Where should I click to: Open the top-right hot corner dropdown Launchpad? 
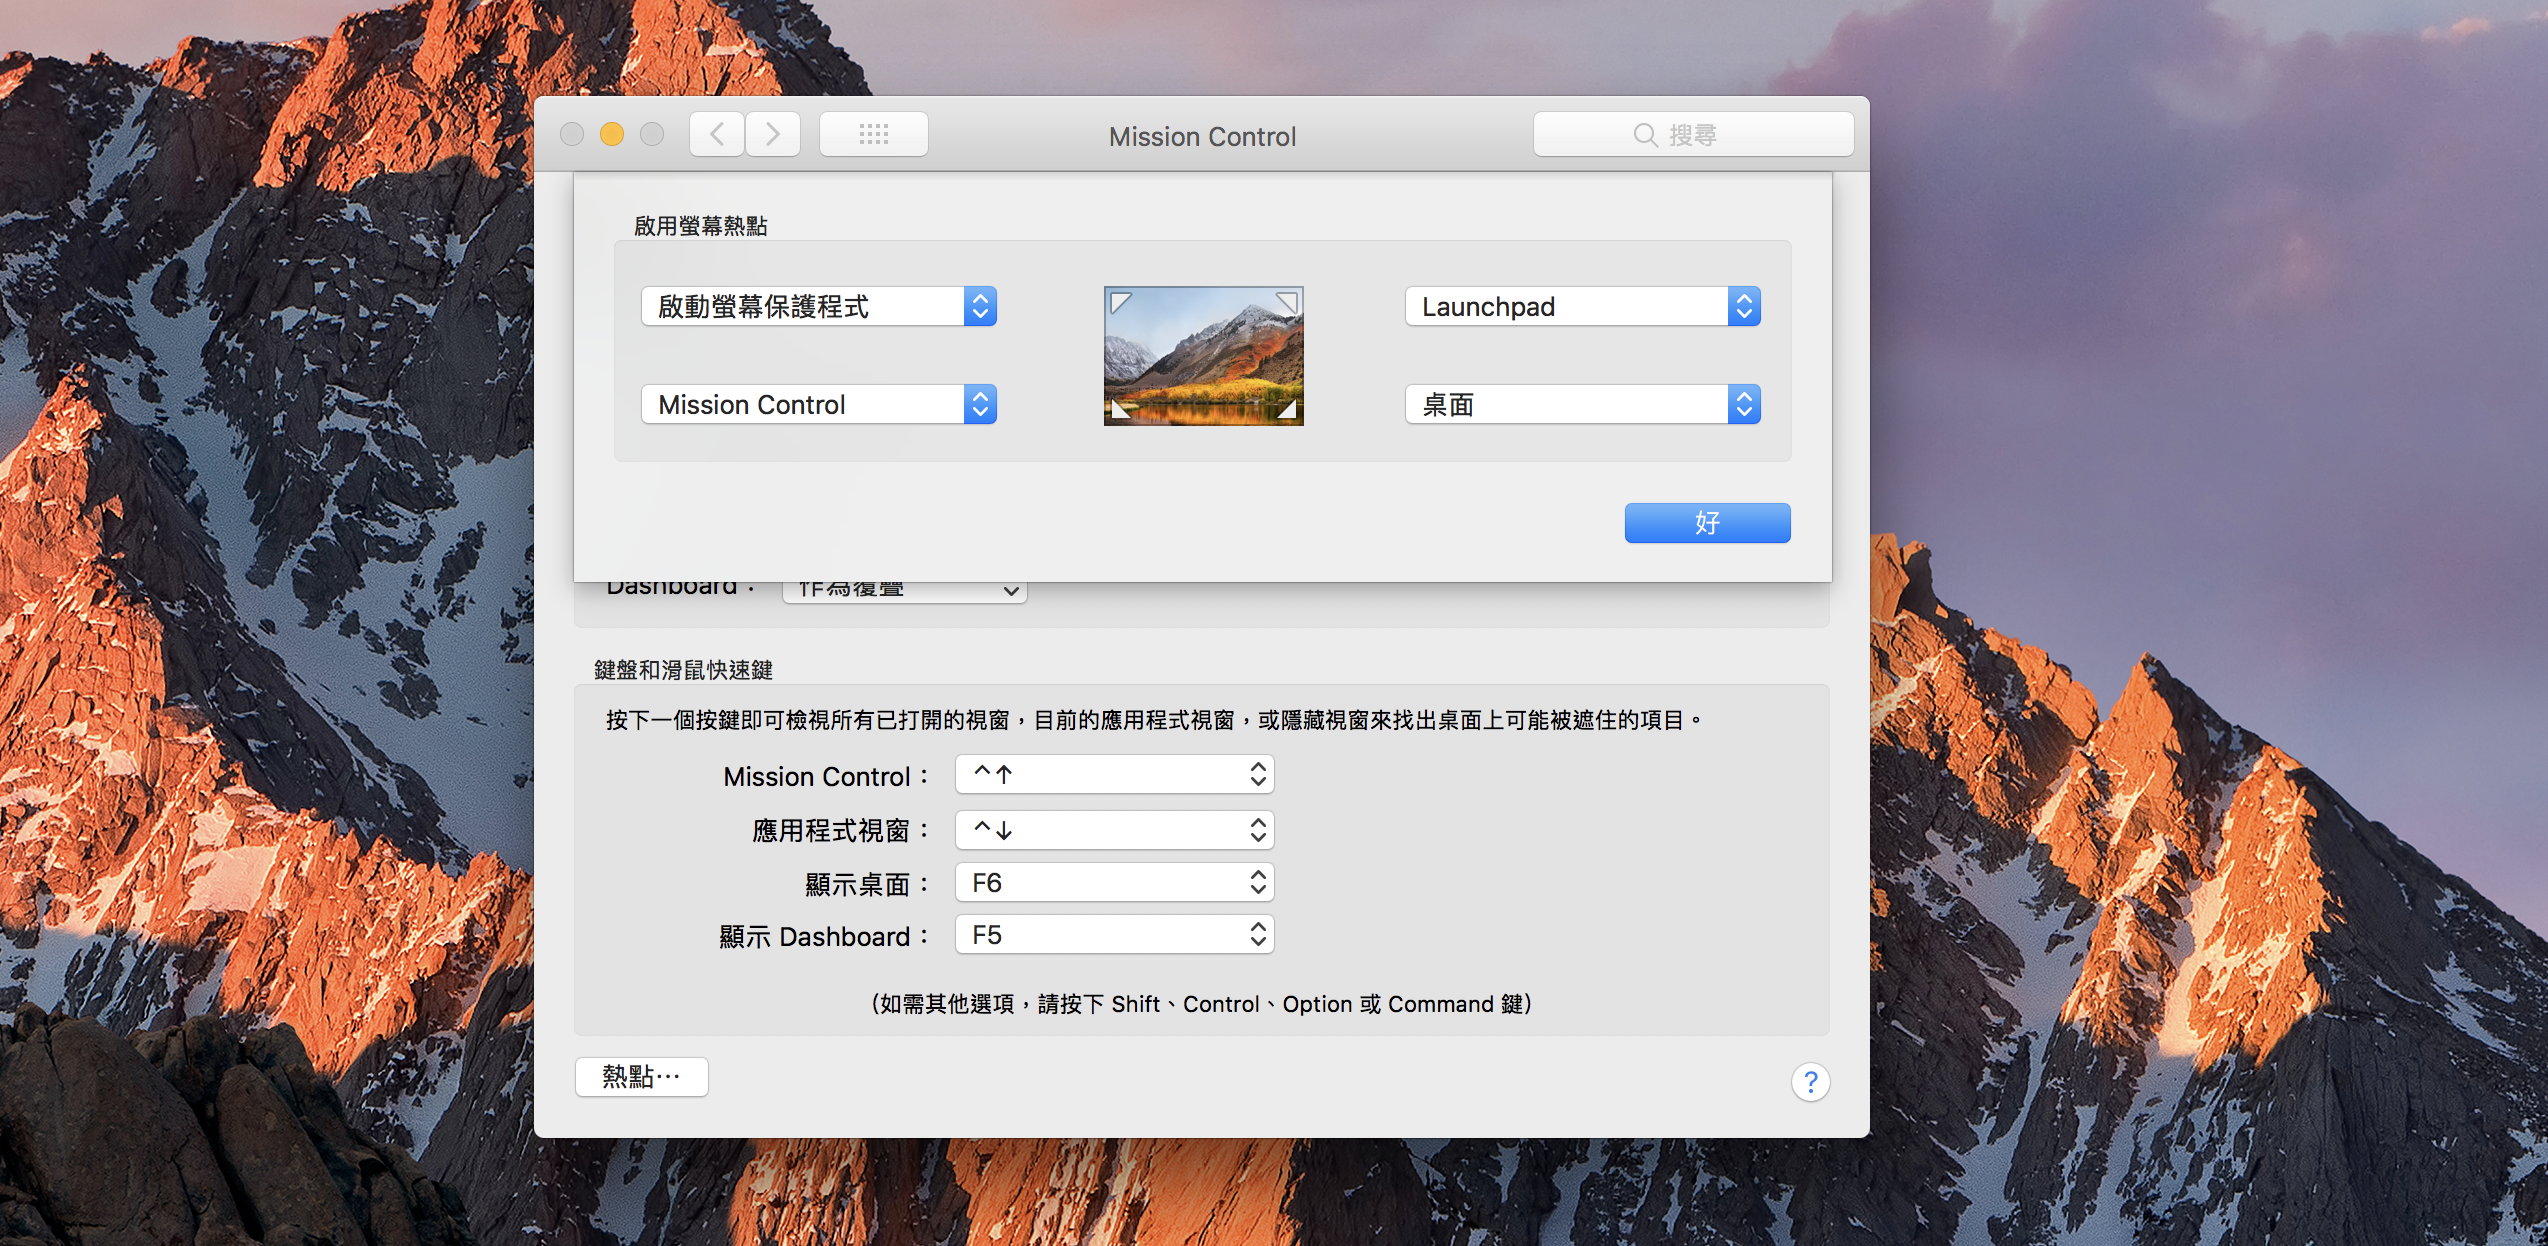coord(1583,306)
